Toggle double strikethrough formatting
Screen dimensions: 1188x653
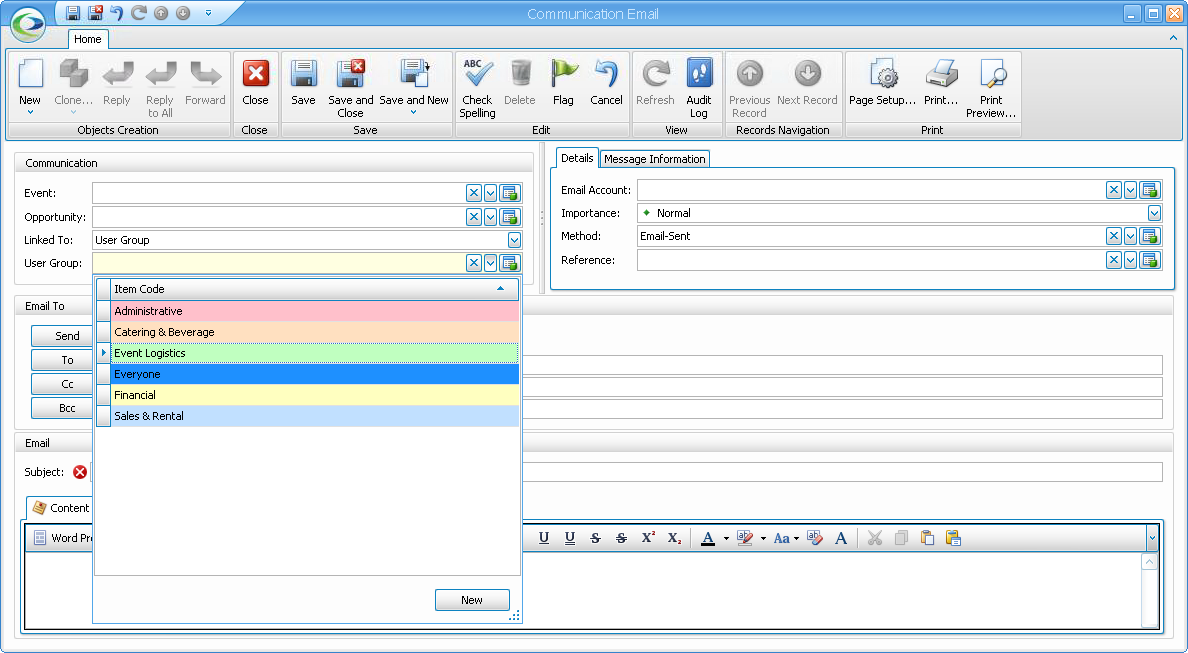(621, 538)
